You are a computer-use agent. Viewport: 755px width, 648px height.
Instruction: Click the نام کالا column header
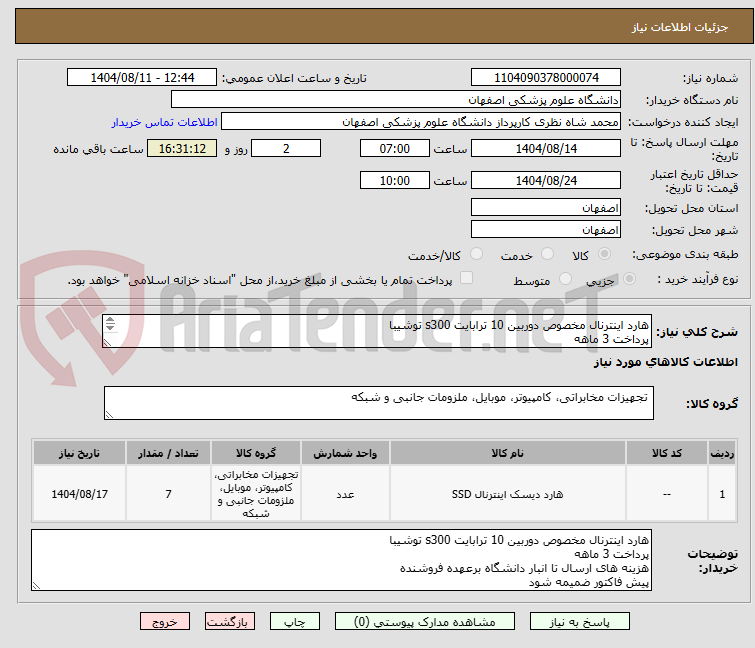point(508,453)
